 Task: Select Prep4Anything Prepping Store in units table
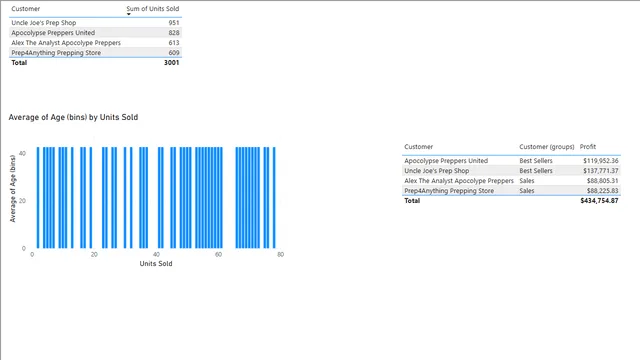pos(56,53)
